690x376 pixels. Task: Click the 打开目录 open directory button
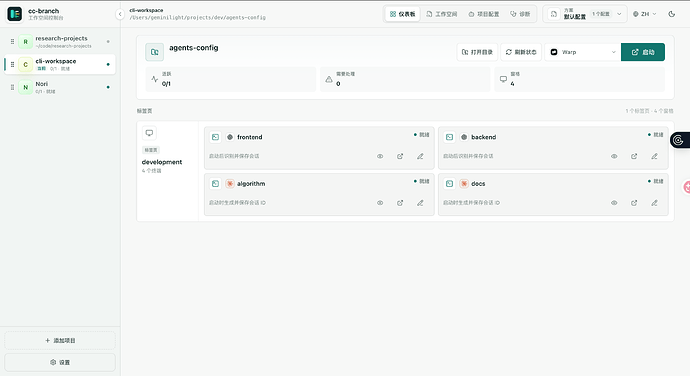point(477,52)
